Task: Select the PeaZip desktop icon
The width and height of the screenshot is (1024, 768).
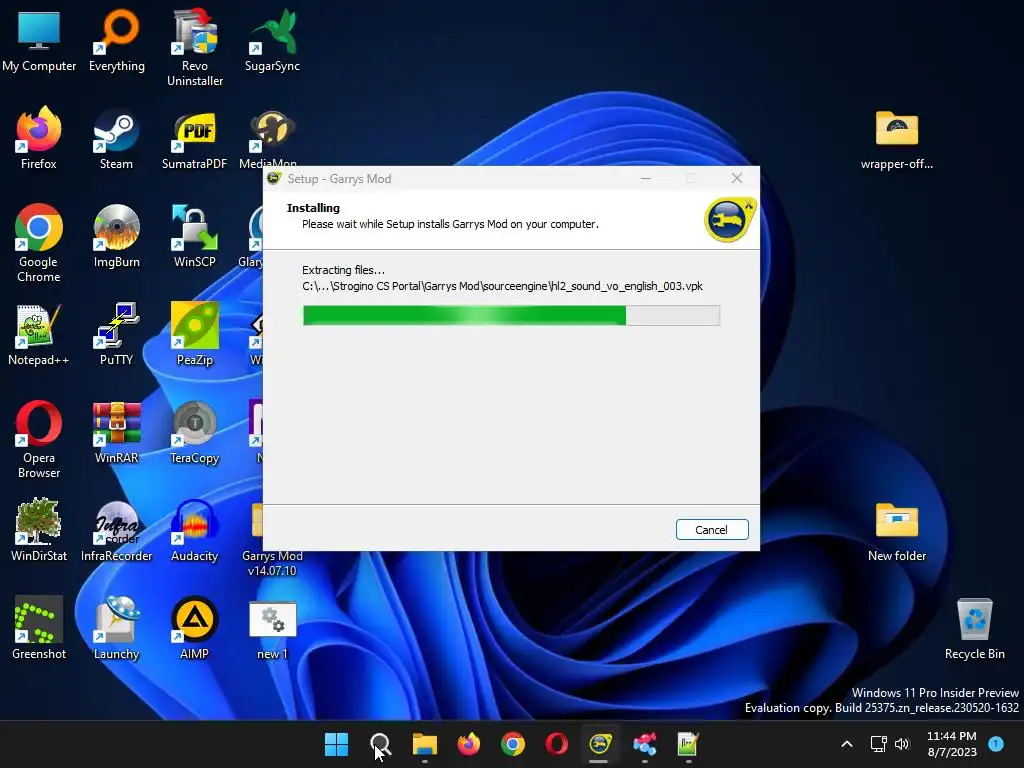Action: tap(195, 335)
